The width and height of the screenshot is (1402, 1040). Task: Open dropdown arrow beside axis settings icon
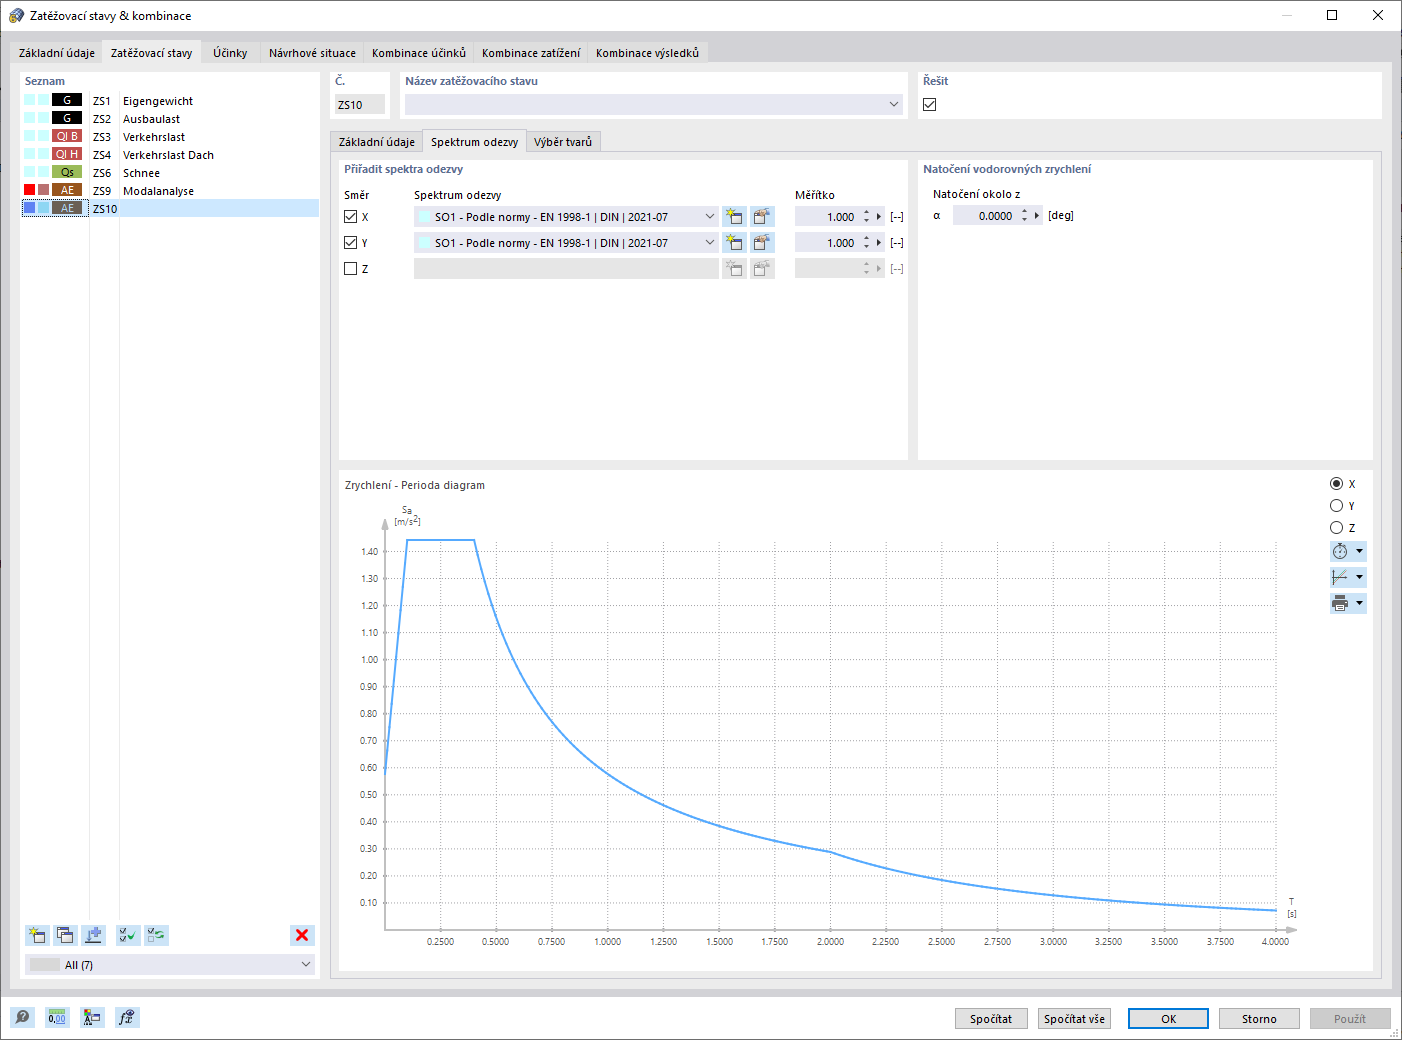pyautogui.click(x=1359, y=577)
